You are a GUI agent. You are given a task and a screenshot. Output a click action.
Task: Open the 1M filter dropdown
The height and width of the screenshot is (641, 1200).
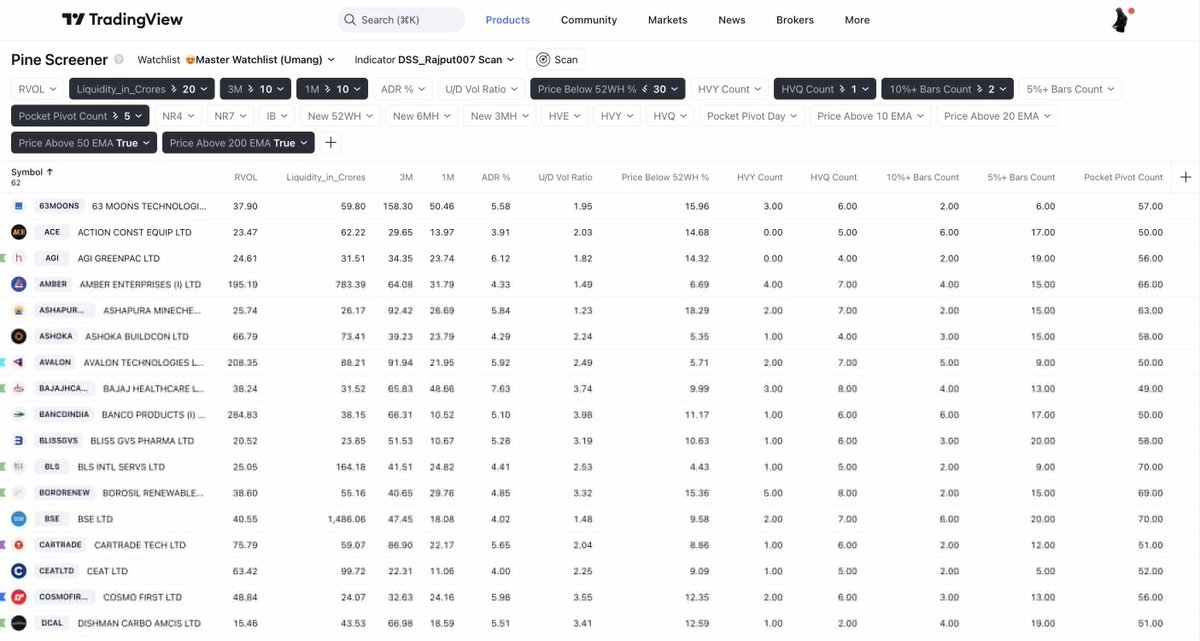(332, 89)
